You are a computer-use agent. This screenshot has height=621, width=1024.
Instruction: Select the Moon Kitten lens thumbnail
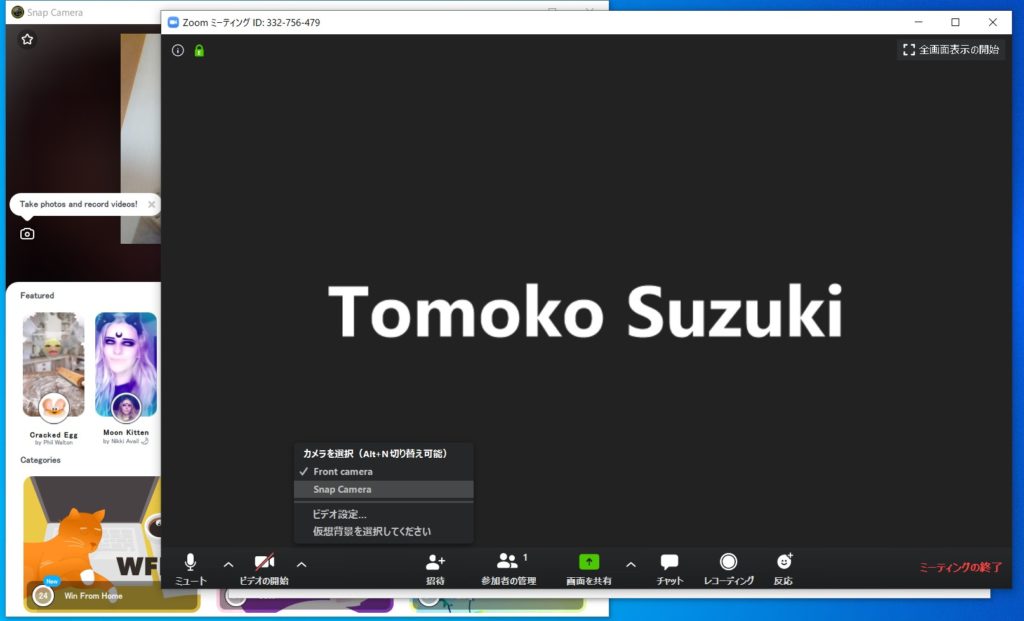click(126, 364)
